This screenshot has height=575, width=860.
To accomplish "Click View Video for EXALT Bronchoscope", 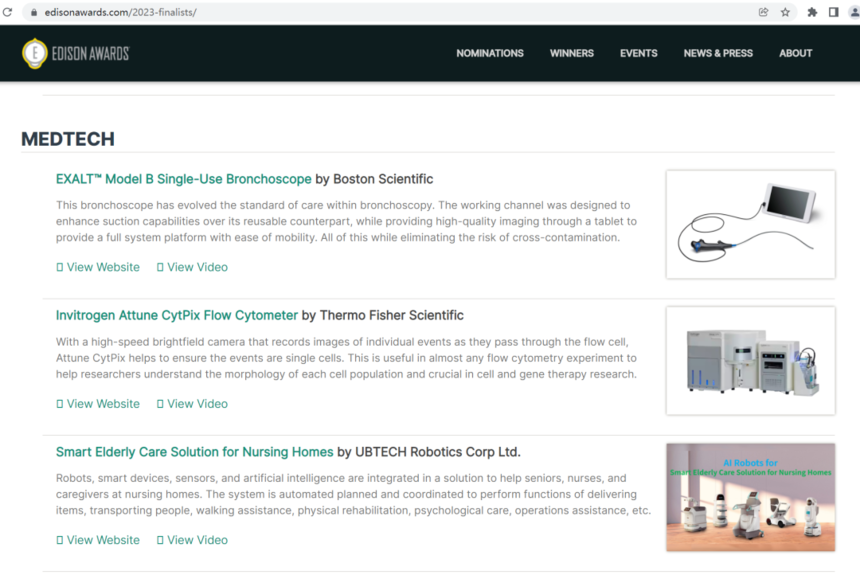I will point(193,267).
